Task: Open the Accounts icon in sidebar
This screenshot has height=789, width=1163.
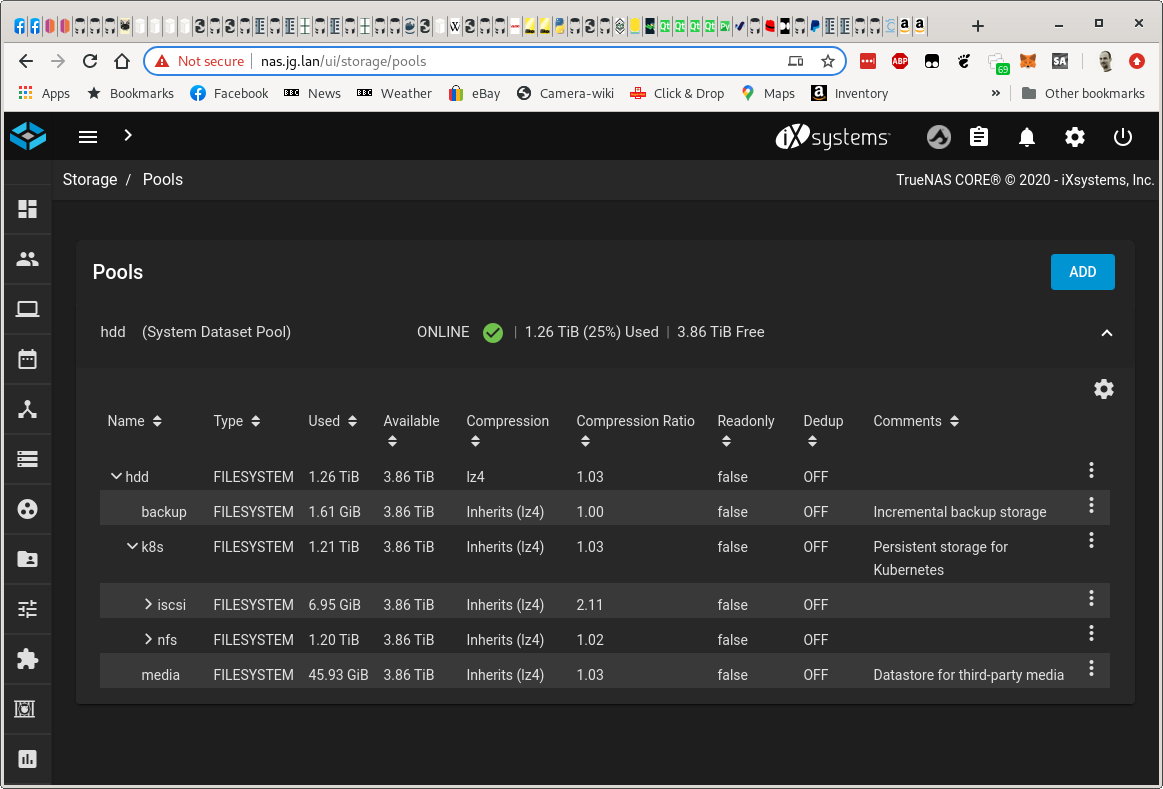Action: pyautogui.click(x=27, y=260)
